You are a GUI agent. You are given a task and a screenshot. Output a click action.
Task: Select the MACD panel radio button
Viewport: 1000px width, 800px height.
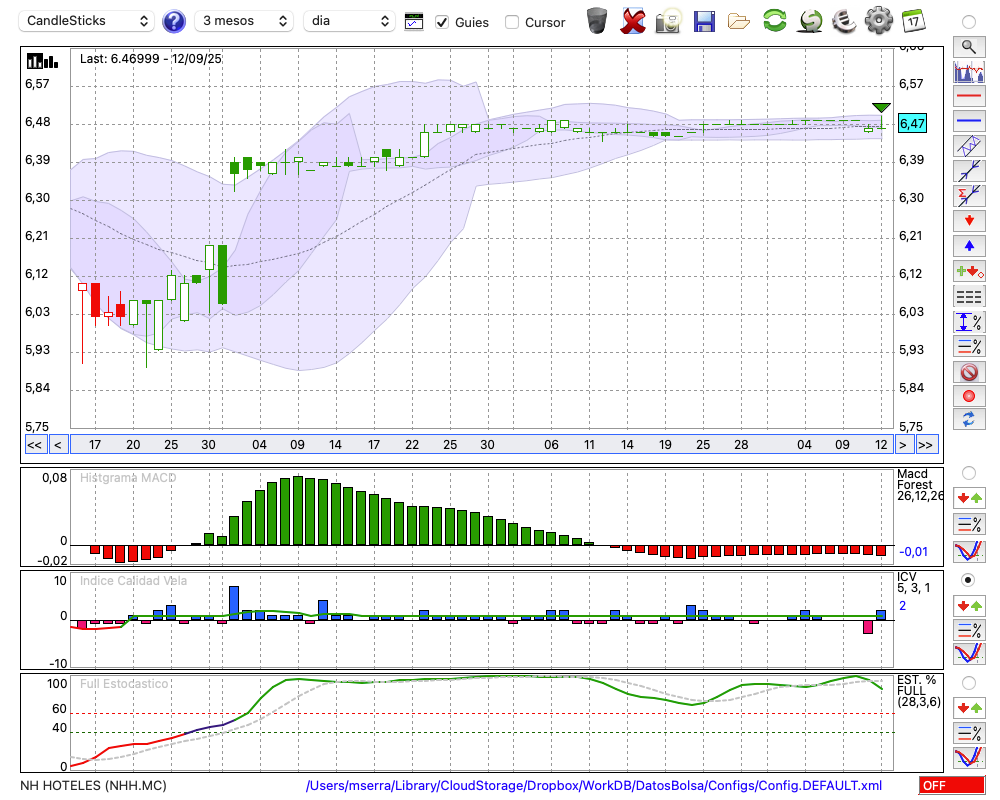(x=969, y=473)
